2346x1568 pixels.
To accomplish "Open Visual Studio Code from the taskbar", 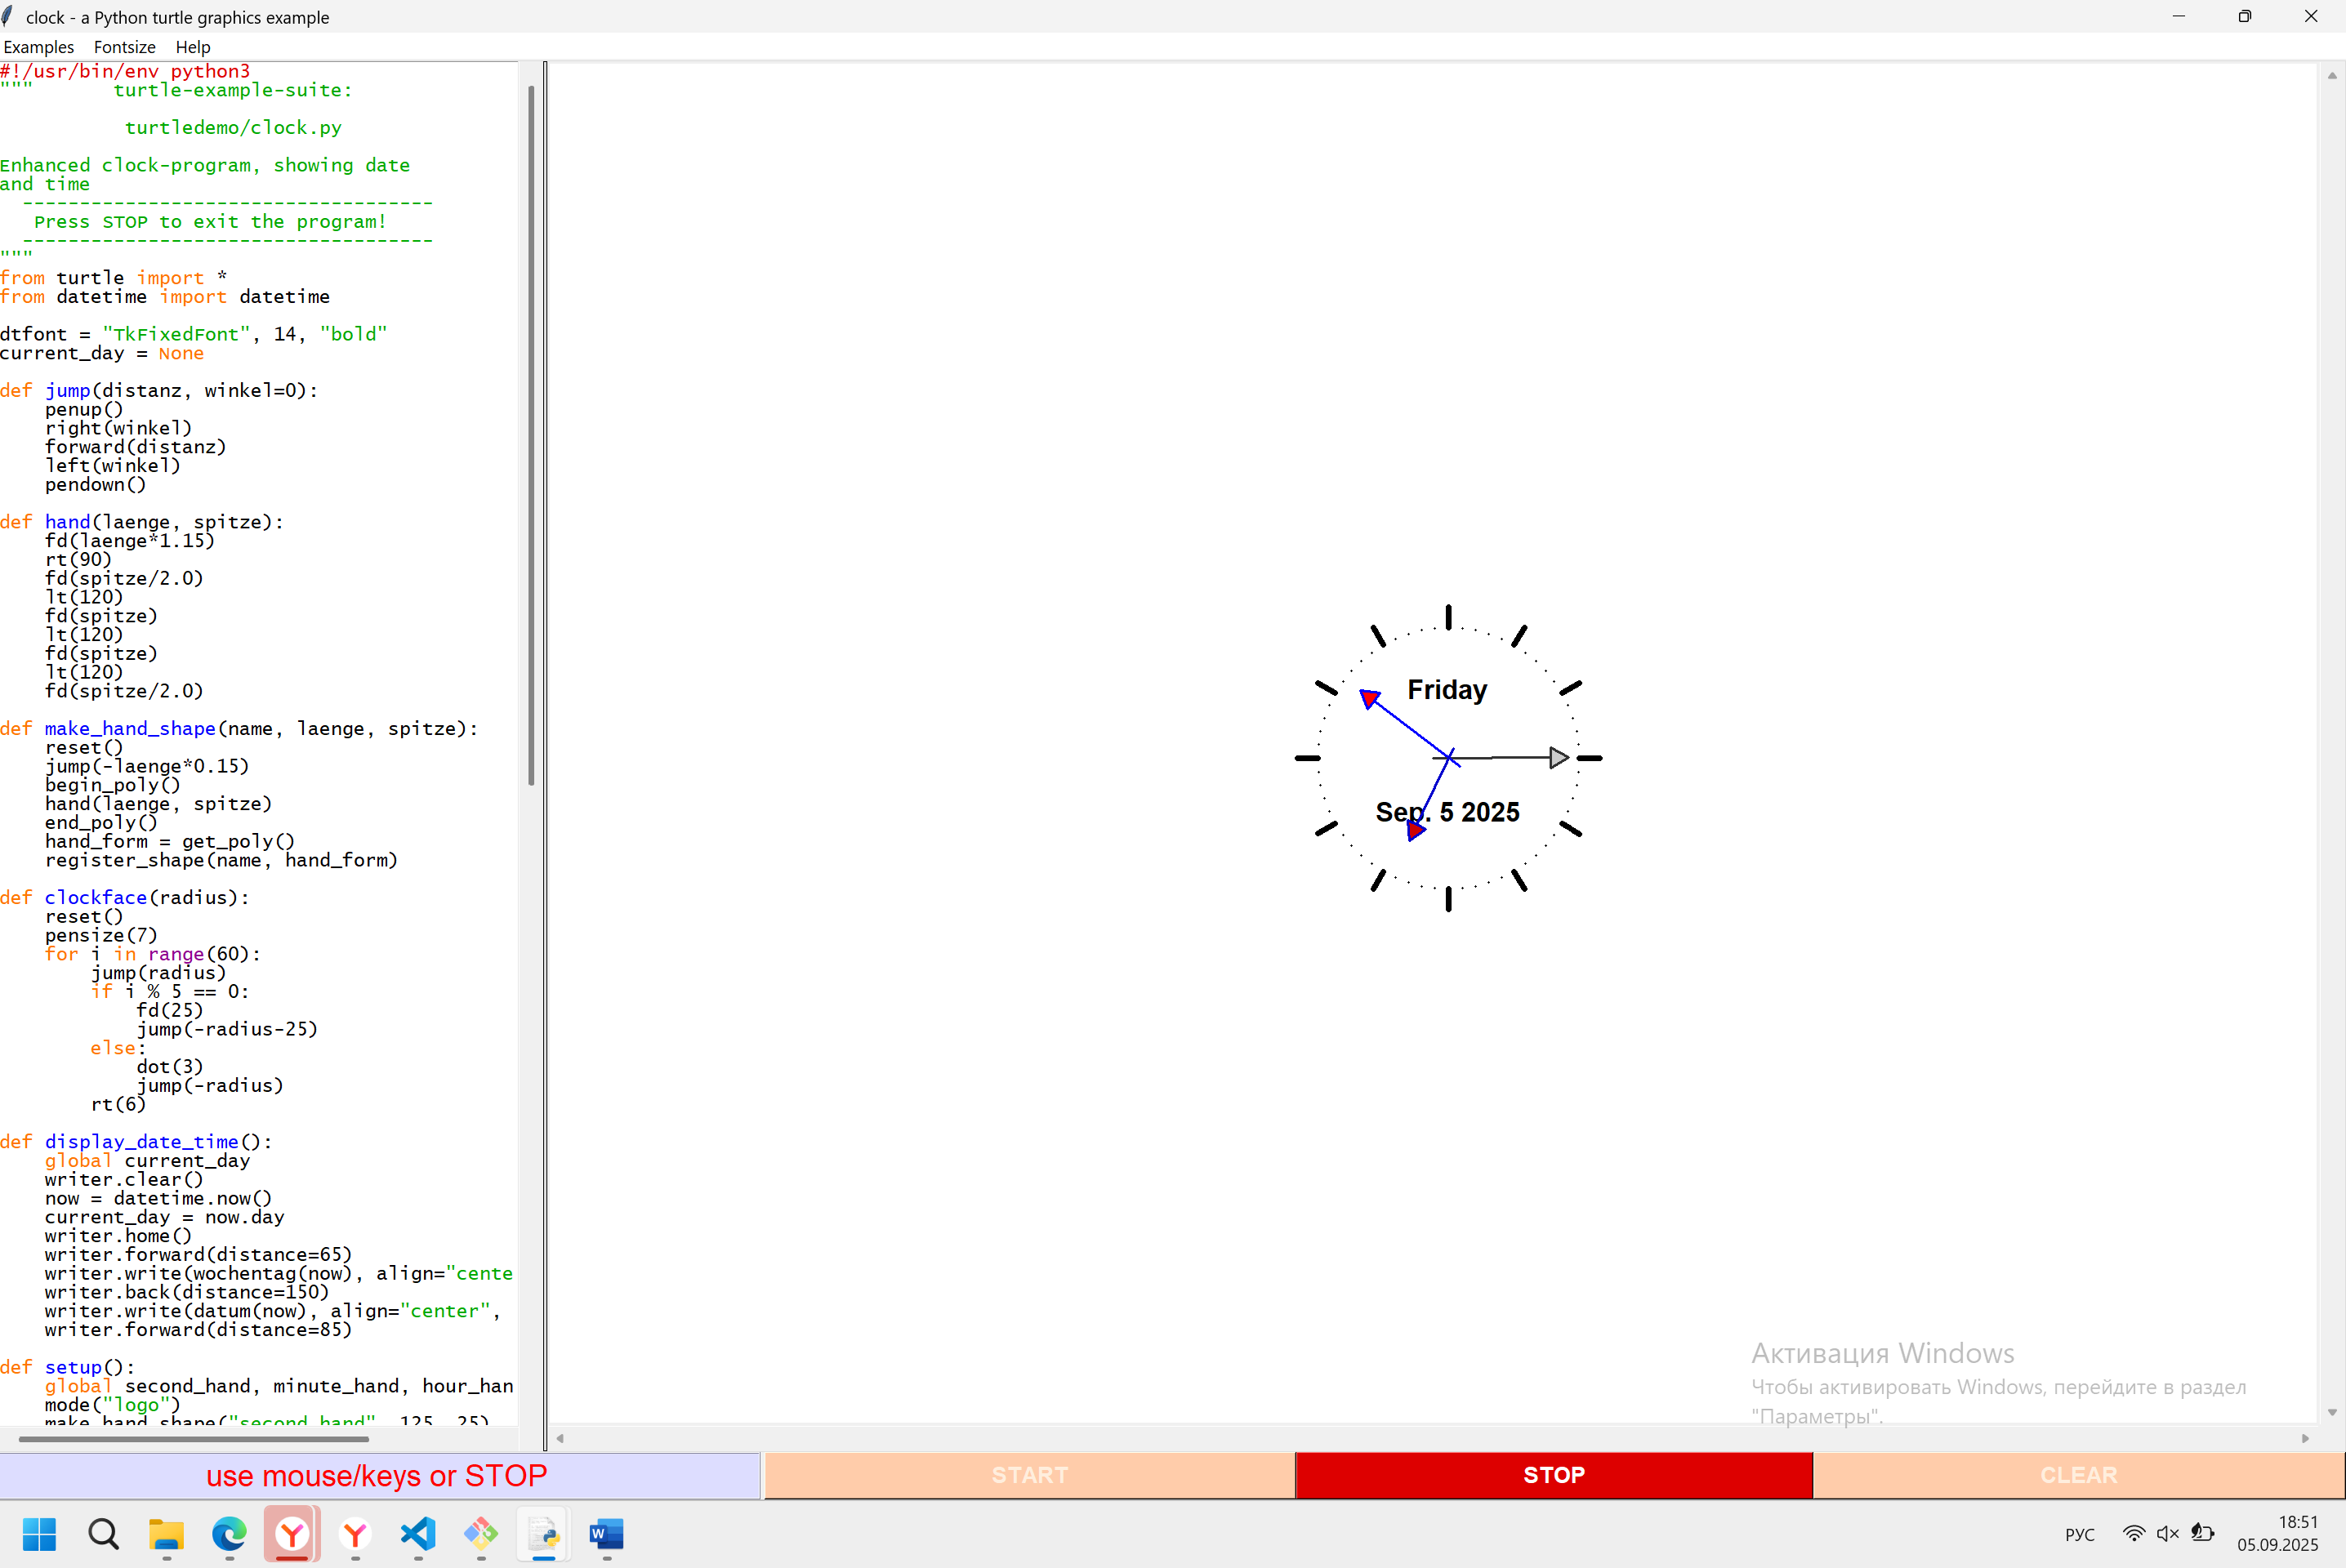I will (418, 1533).
